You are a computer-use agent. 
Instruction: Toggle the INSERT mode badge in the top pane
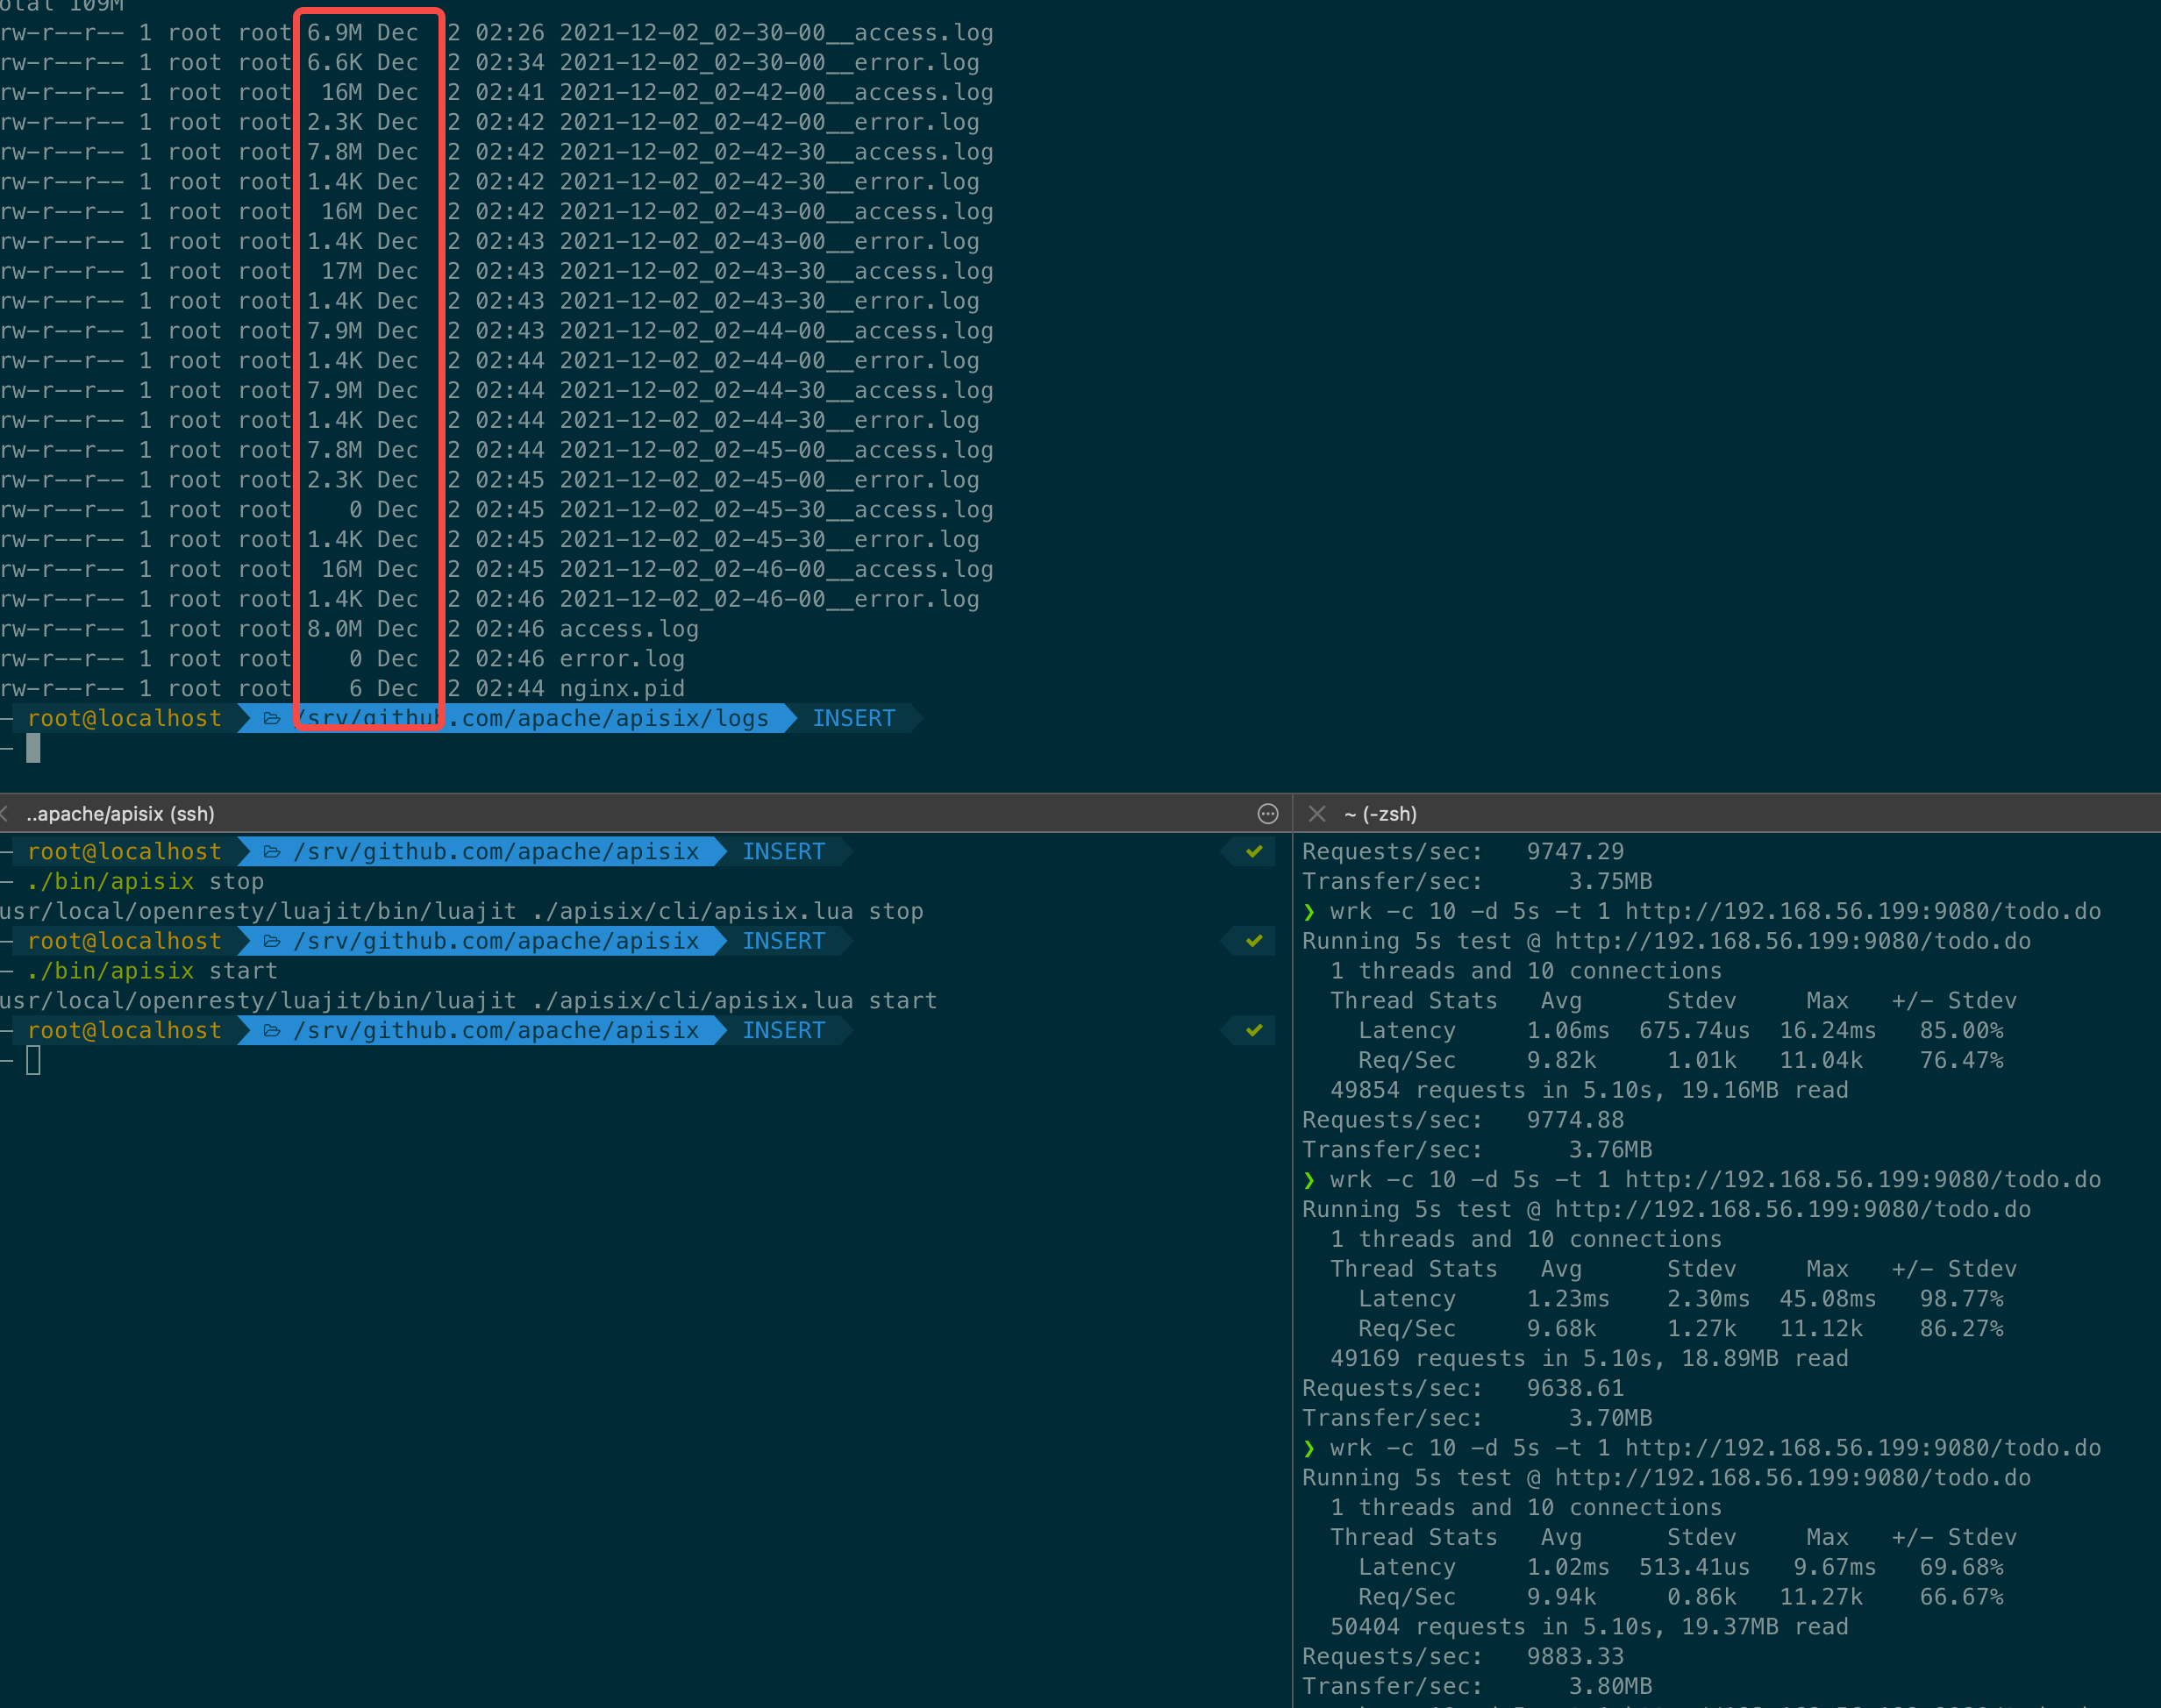(854, 718)
